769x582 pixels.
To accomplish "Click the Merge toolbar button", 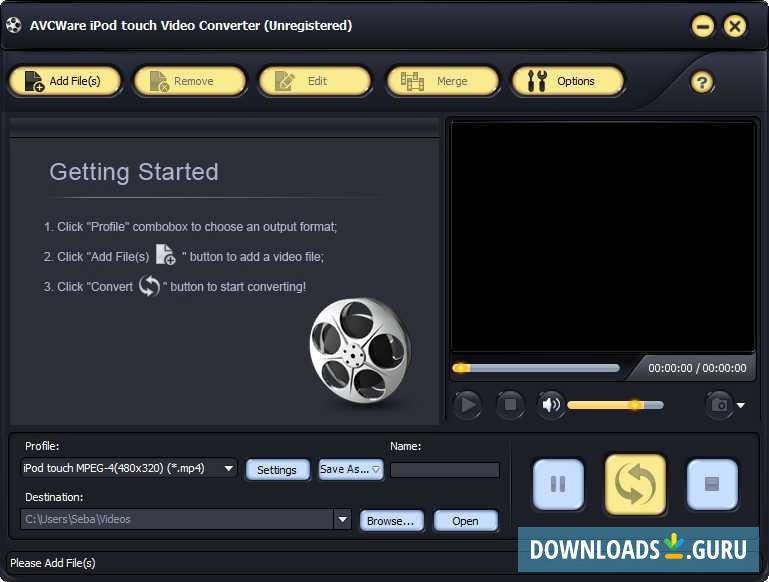I will (442, 81).
